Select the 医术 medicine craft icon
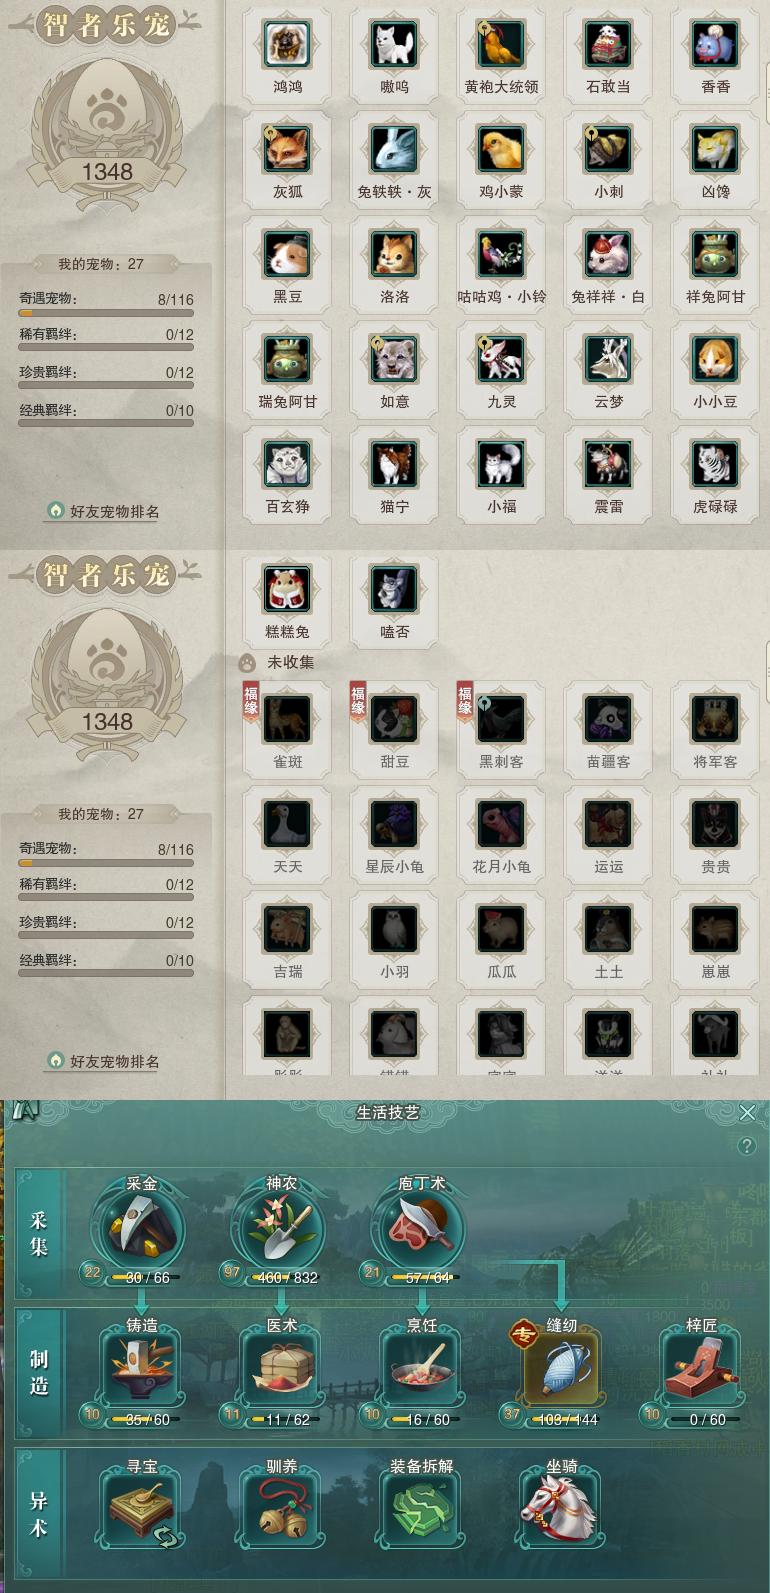This screenshot has height=1593, width=770. pos(281,1370)
